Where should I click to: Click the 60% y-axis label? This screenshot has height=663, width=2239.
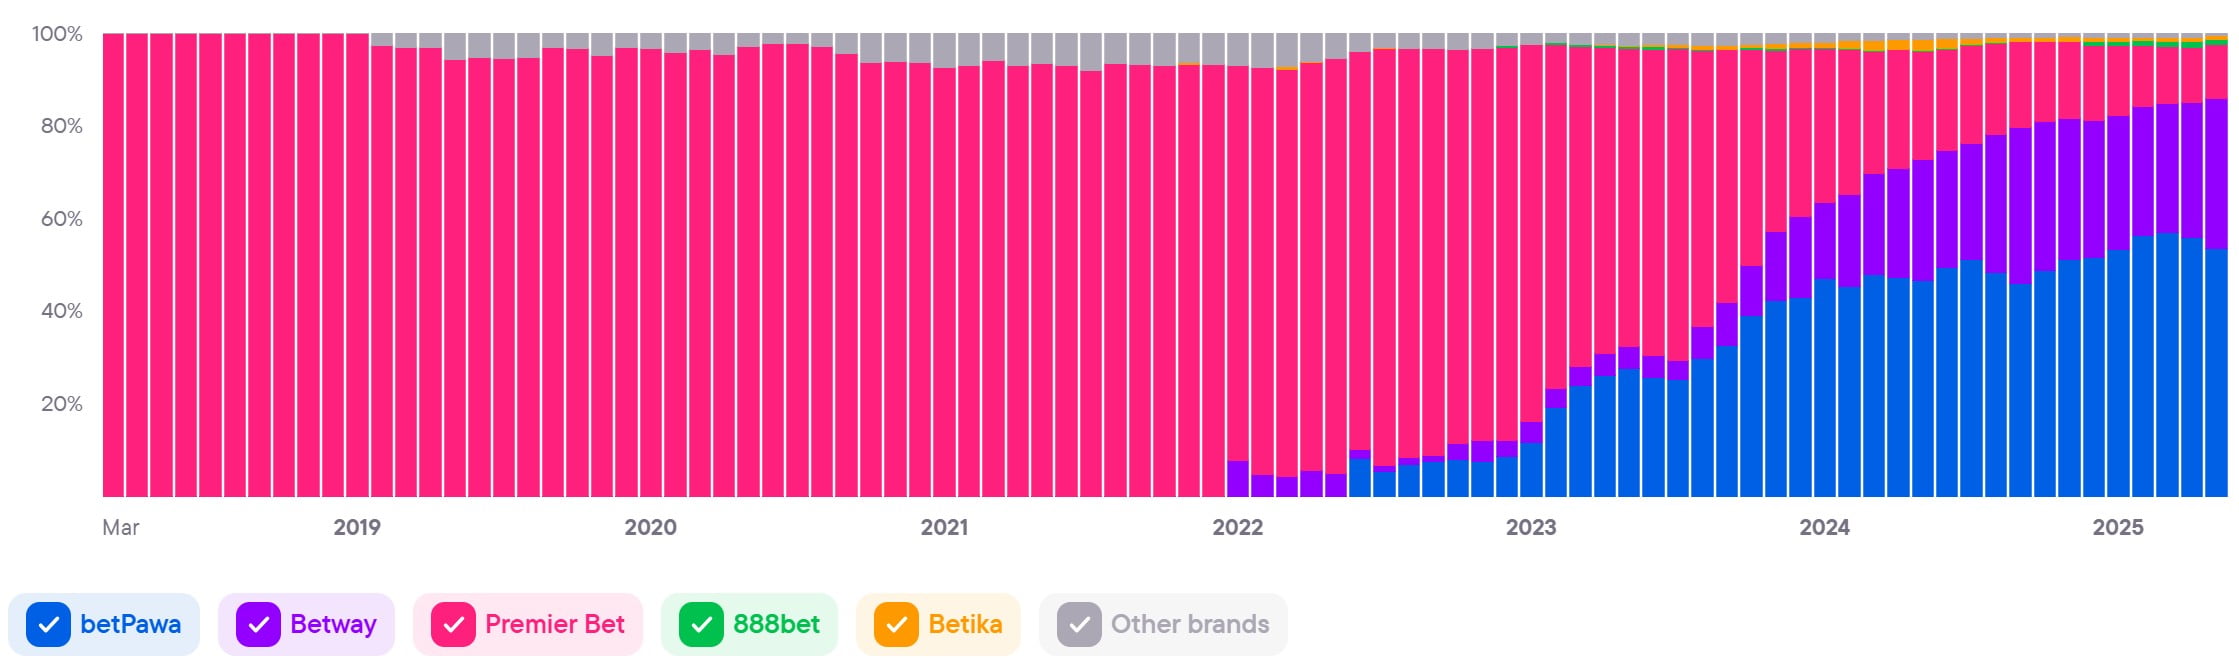pos(61,219)
